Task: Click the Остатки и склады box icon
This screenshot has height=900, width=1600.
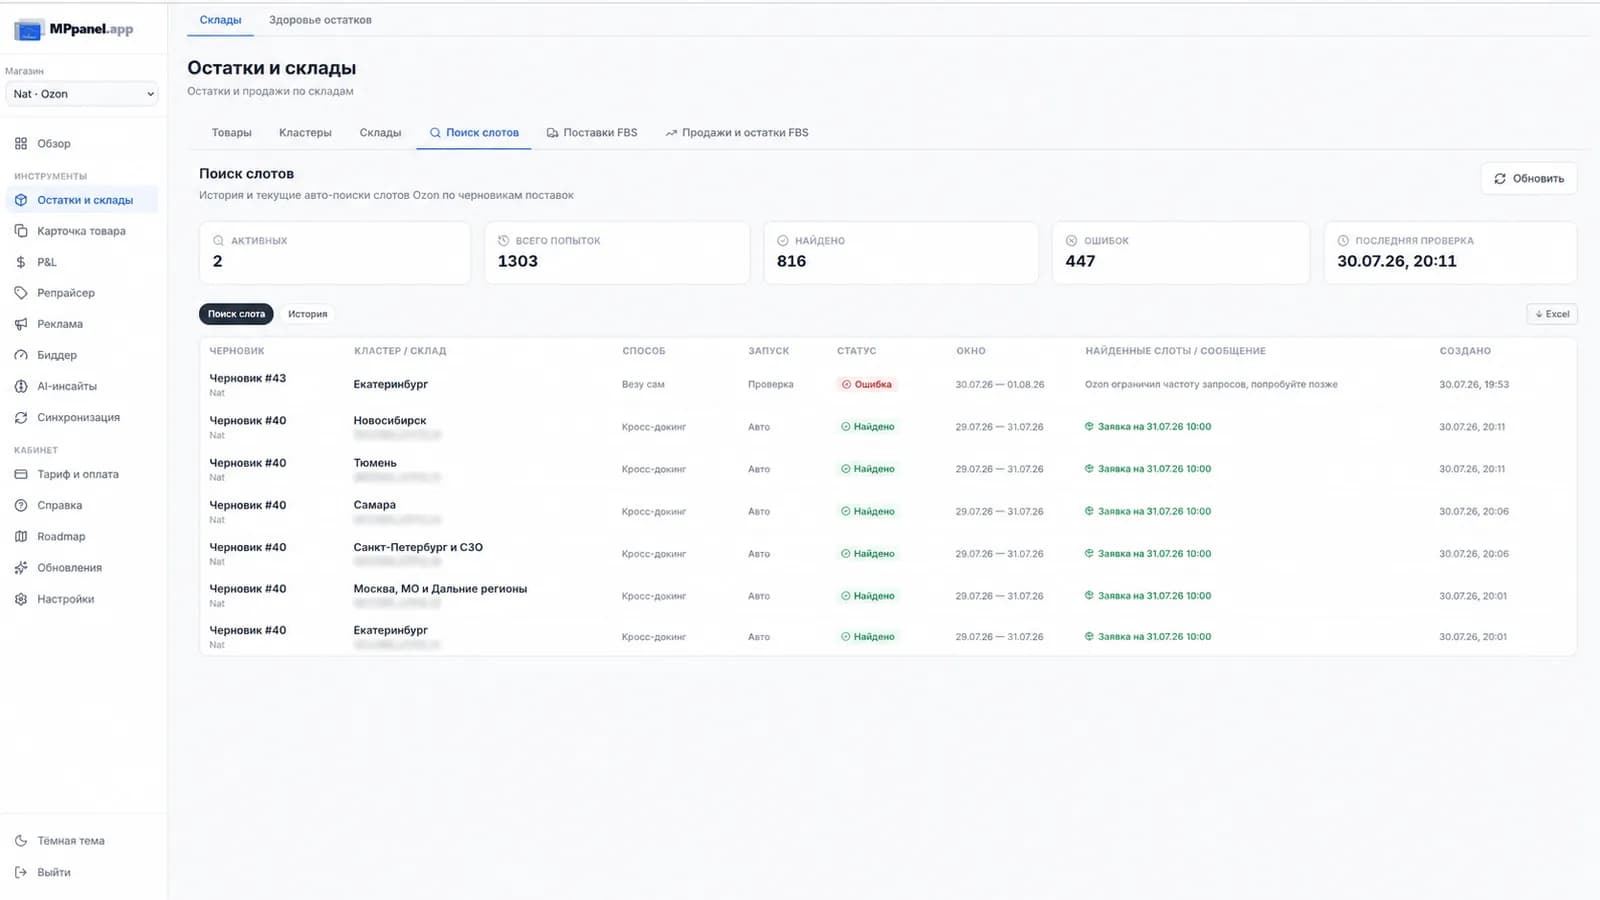Action: tap(21, 200)
